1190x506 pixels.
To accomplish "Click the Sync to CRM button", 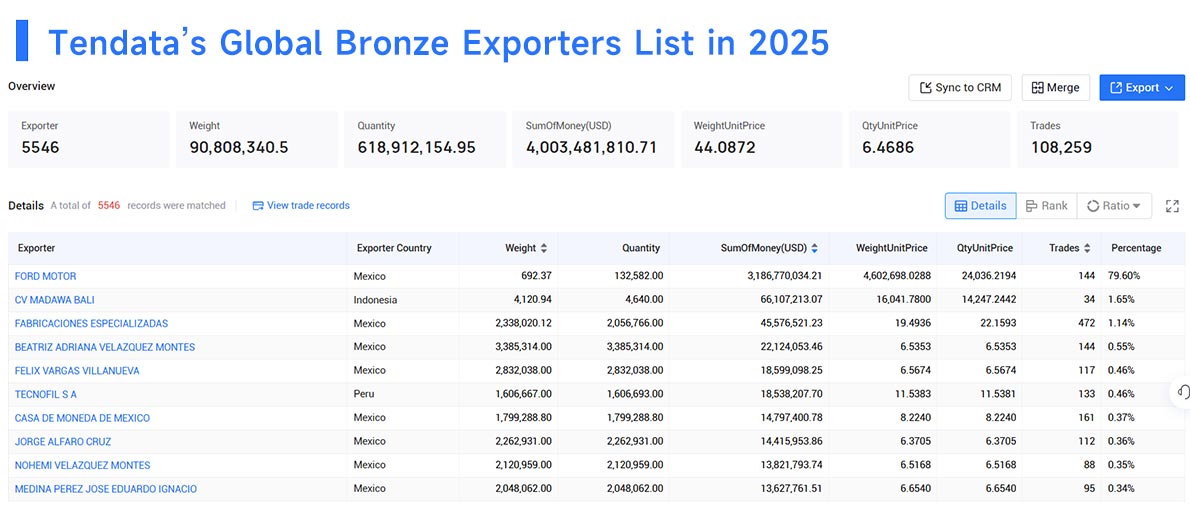I will point(960,87).
